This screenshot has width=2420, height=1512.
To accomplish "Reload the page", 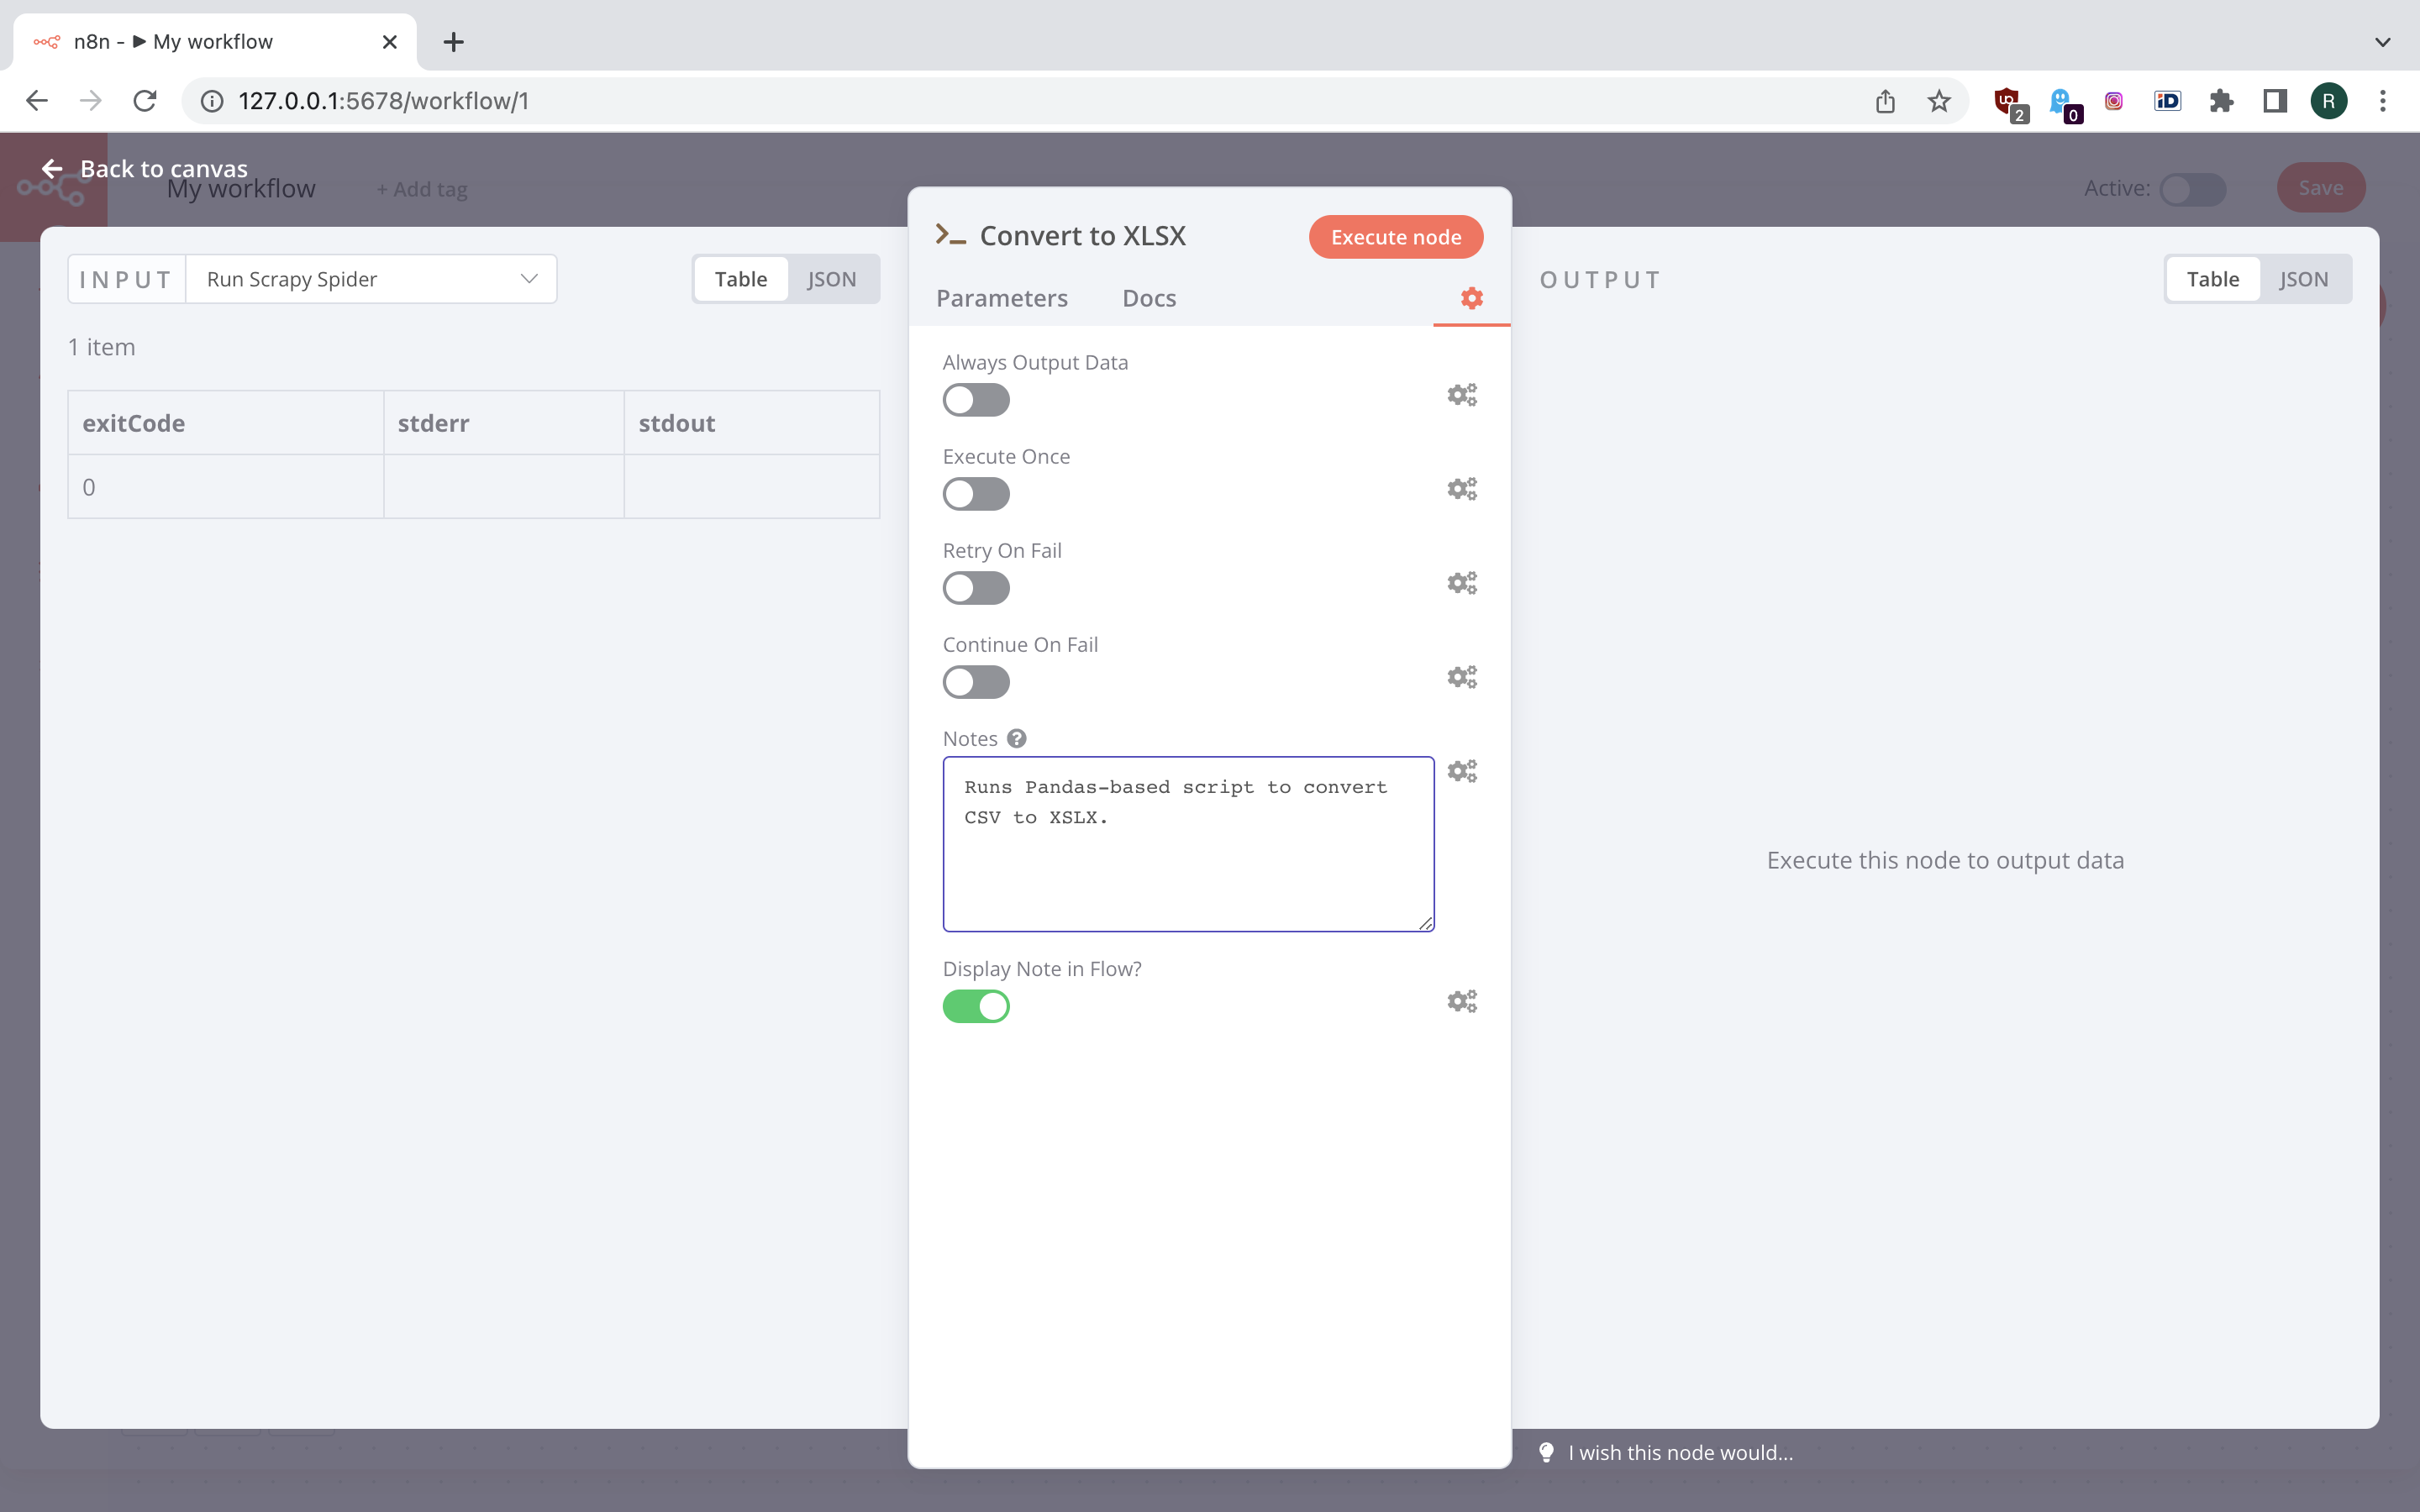I will point(145,101).
